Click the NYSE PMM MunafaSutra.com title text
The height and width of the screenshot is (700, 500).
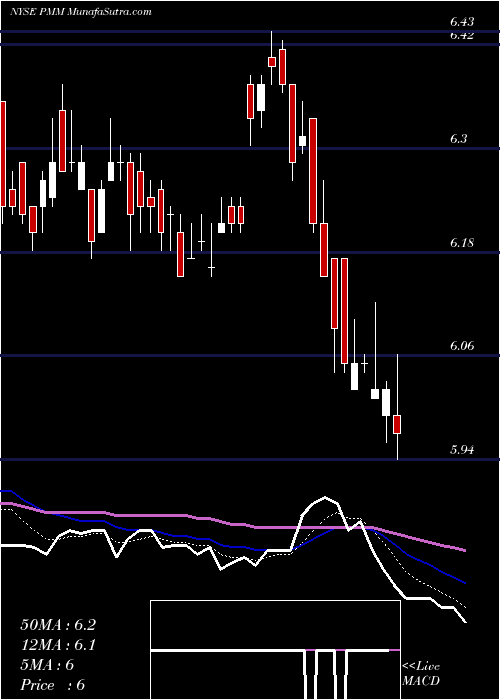(x=81, y=12)
